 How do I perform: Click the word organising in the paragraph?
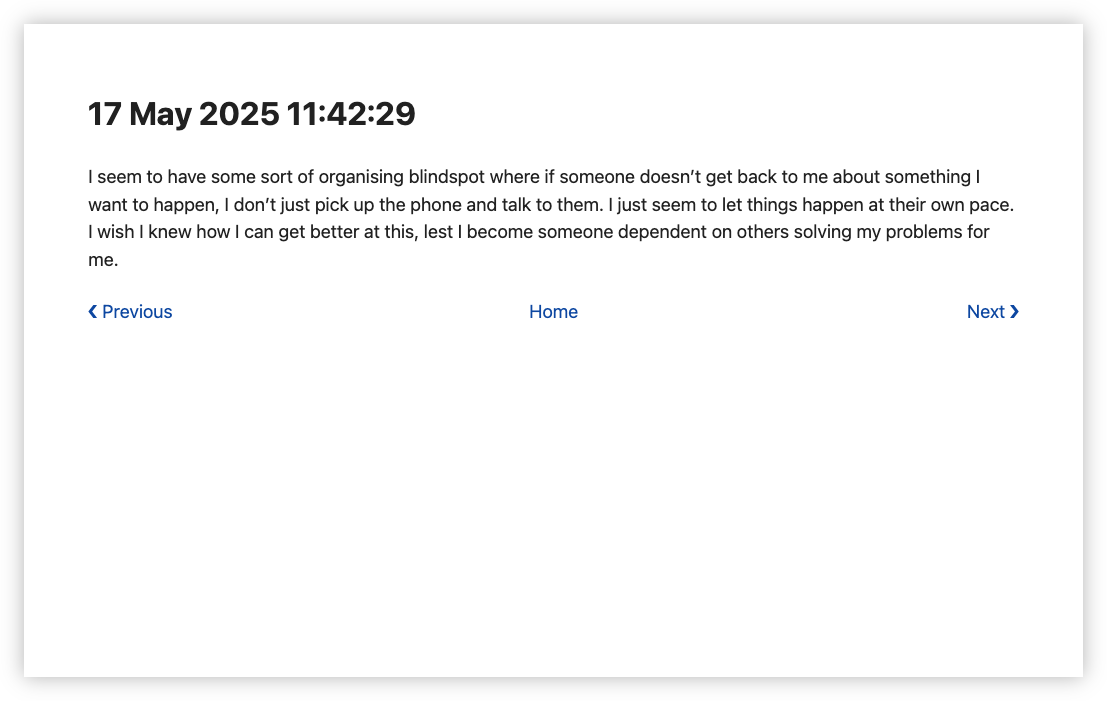(361, 176)
